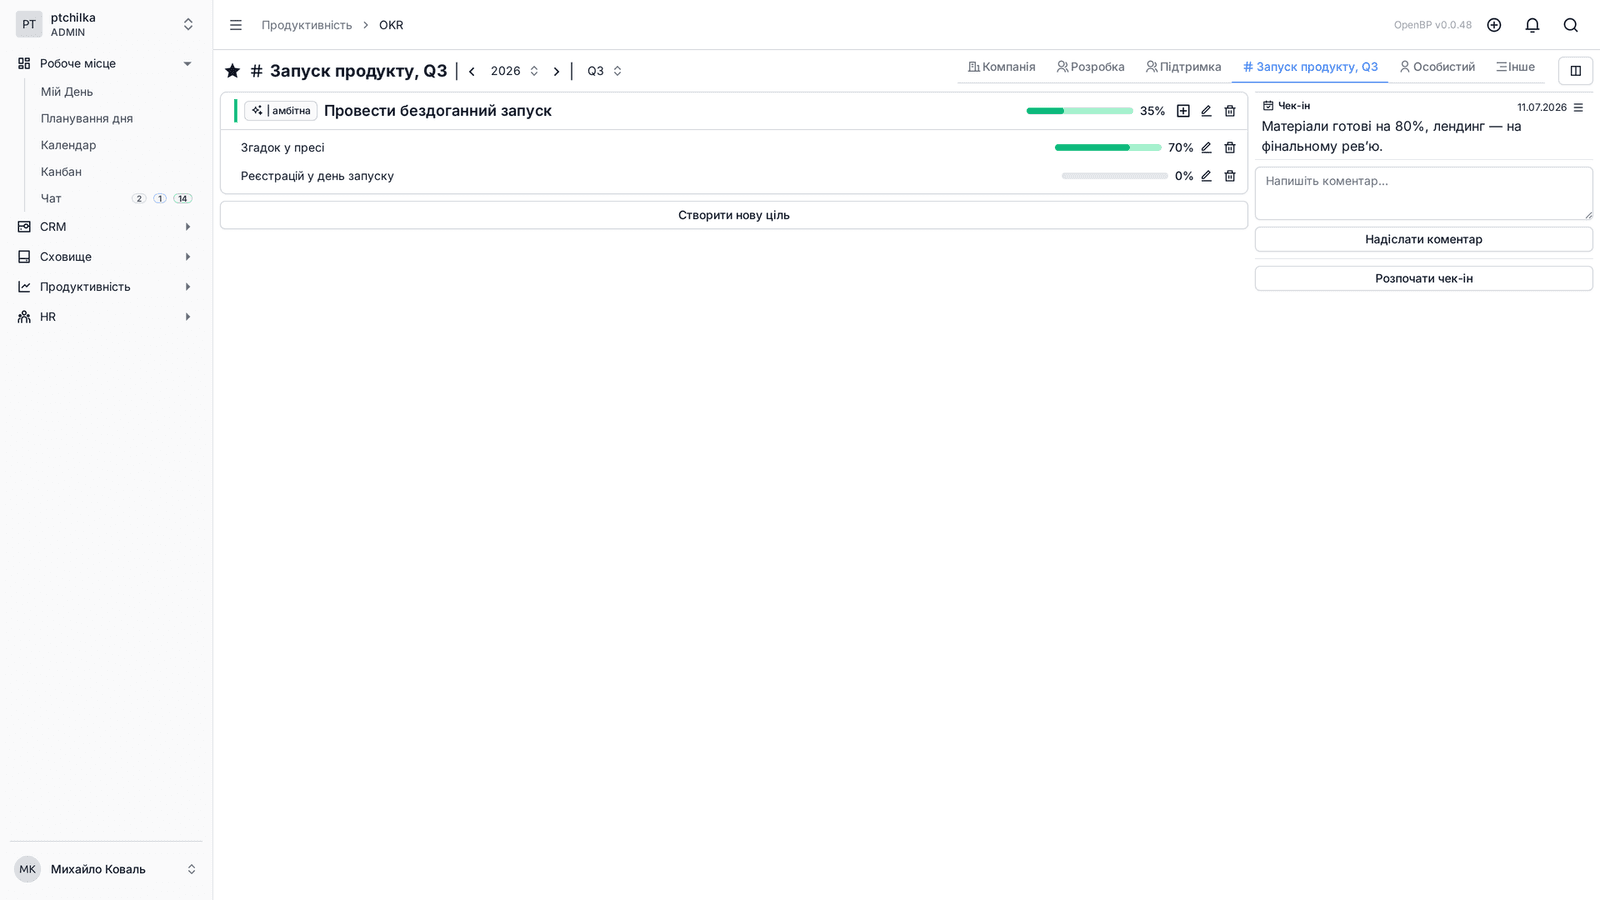Open the check-in options menu icon
Viewport: 1600px width, 900px height.
click(x=1578, y=107)
